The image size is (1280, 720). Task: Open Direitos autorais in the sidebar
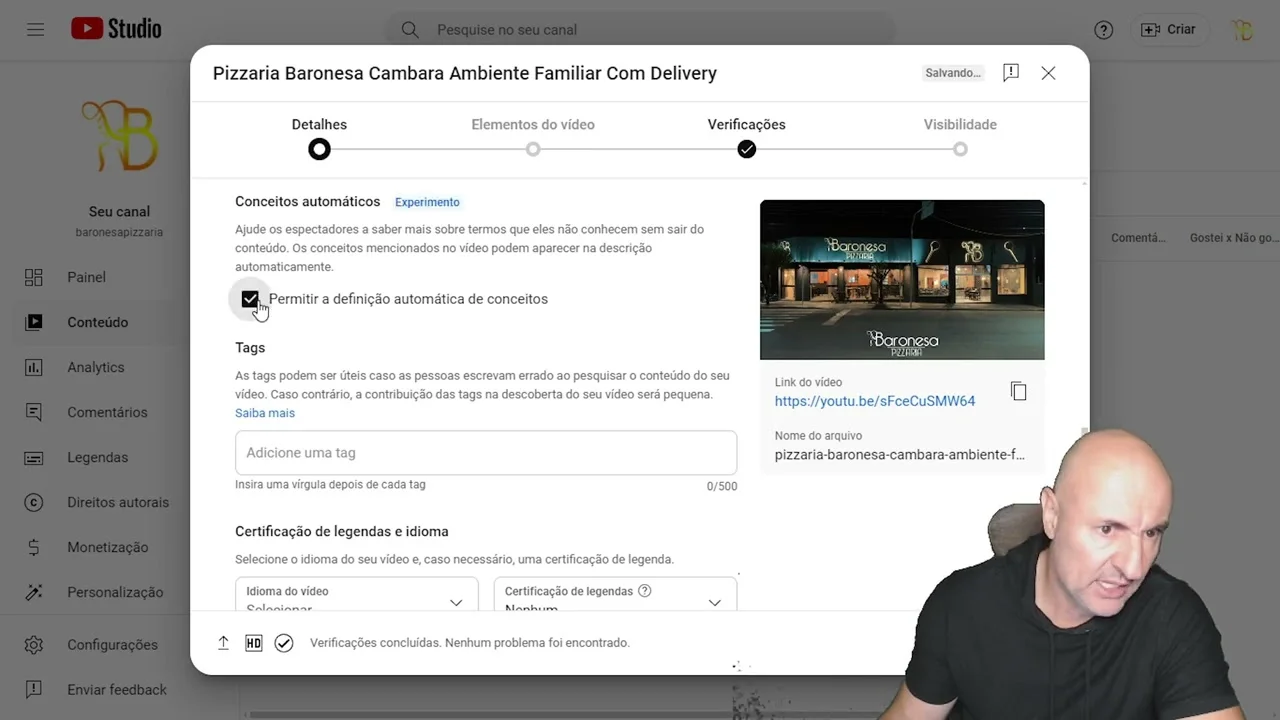pos(119,502)
